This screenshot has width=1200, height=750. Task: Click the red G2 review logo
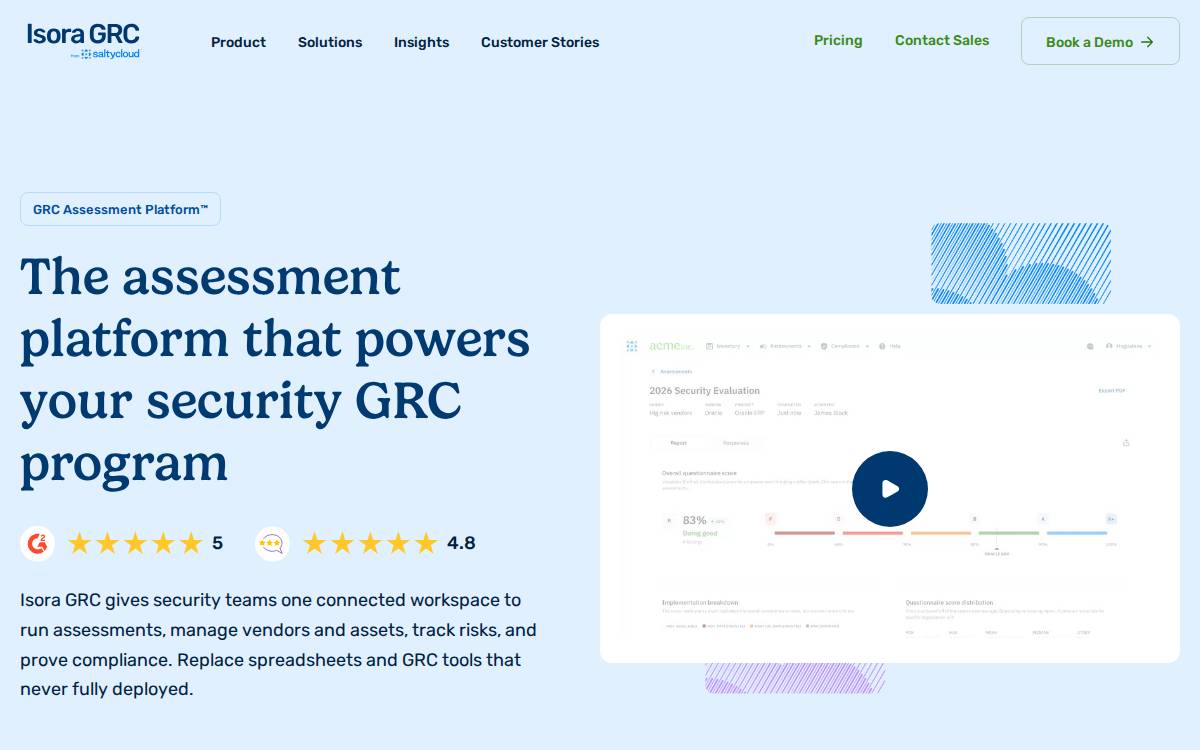38,543
